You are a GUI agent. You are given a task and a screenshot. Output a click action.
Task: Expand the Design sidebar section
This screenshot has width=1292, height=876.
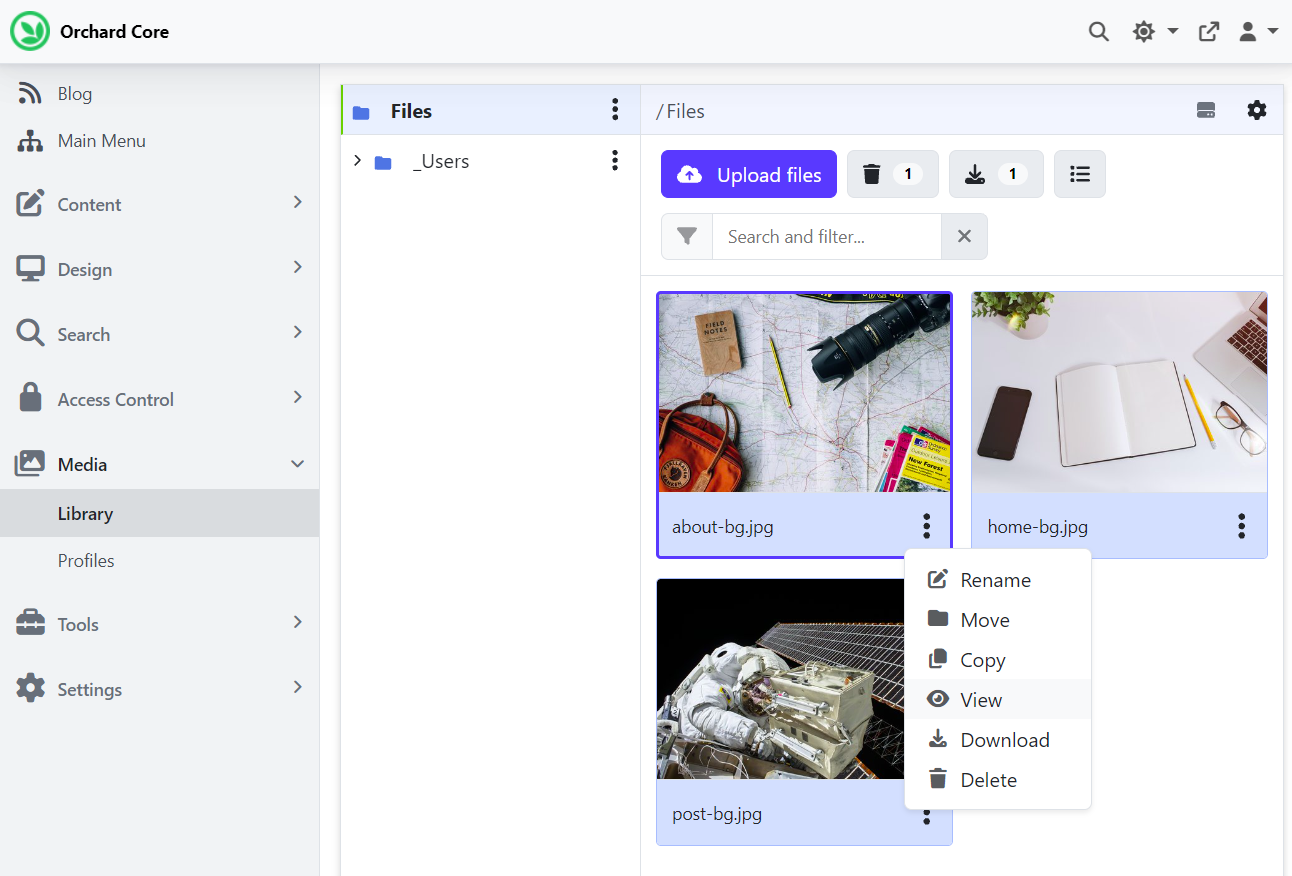(160, 269)
